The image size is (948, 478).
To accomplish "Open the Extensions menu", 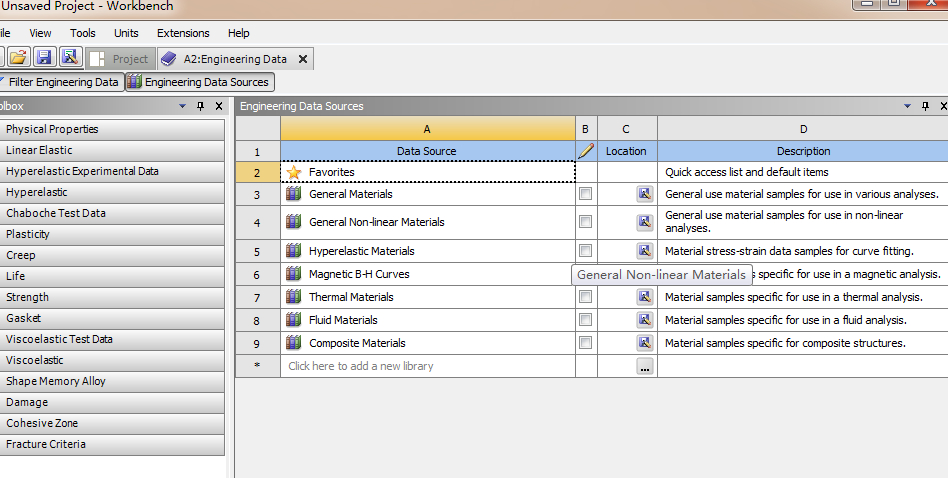I will point(183,33).
